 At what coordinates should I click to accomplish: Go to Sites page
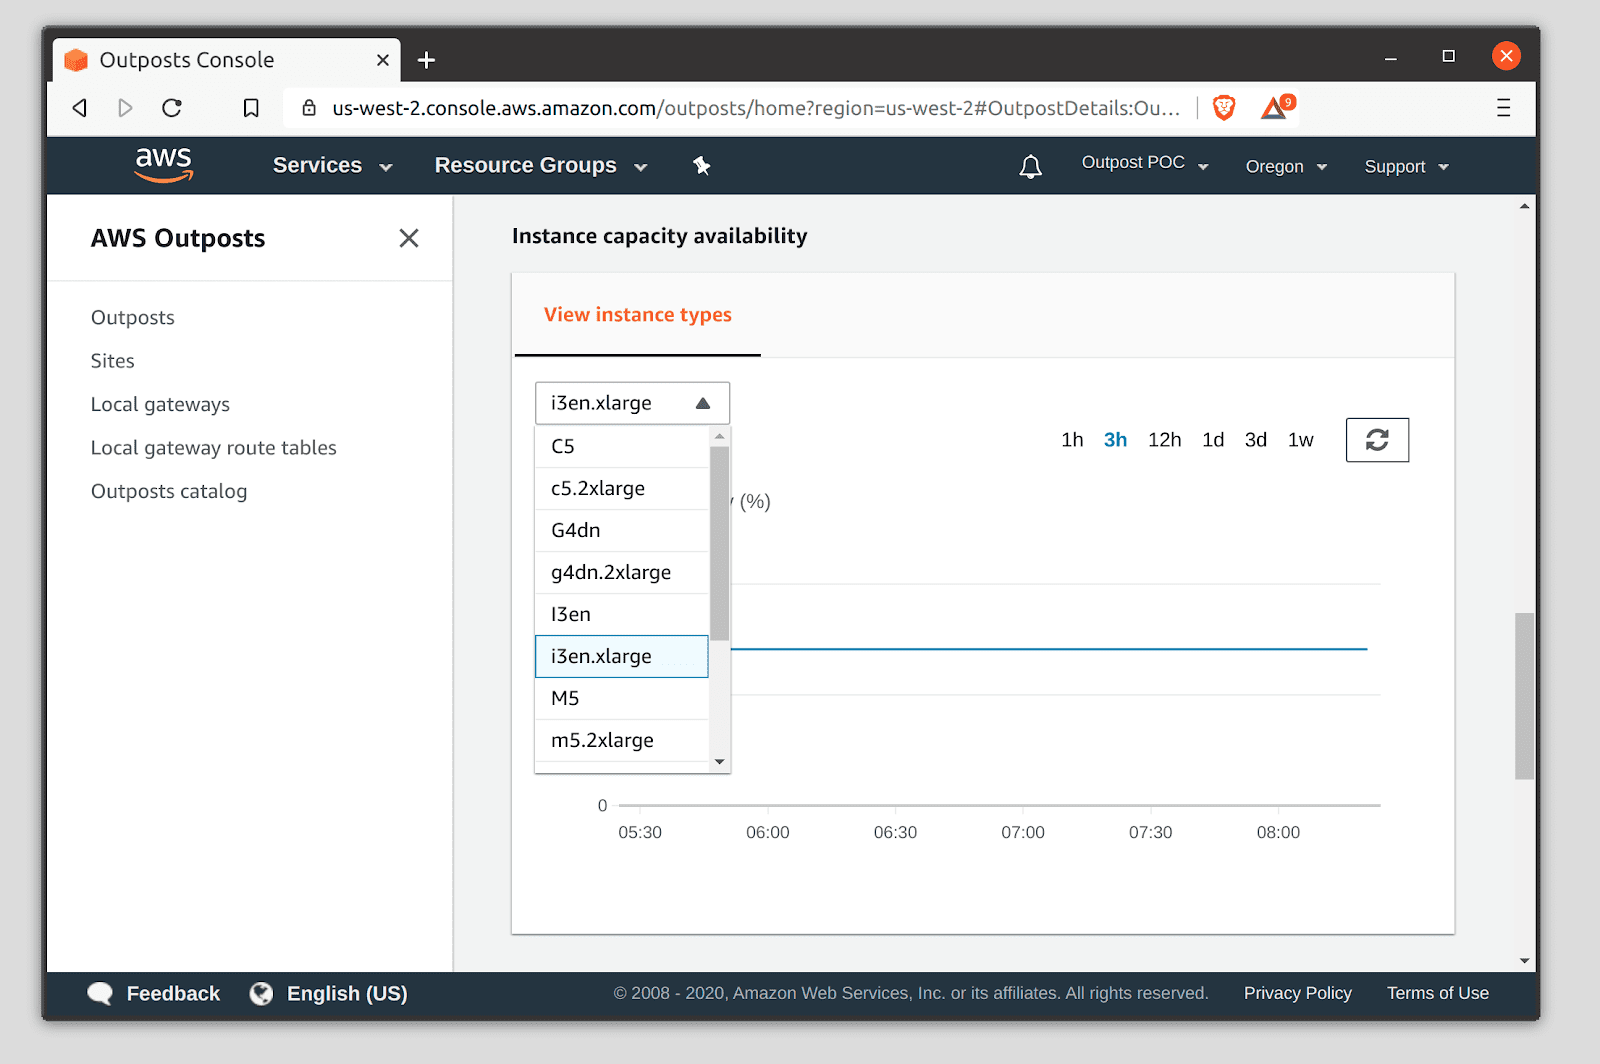(112, 361)
